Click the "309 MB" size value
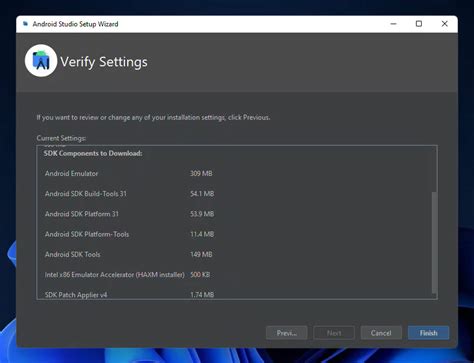 coord(201,173)
